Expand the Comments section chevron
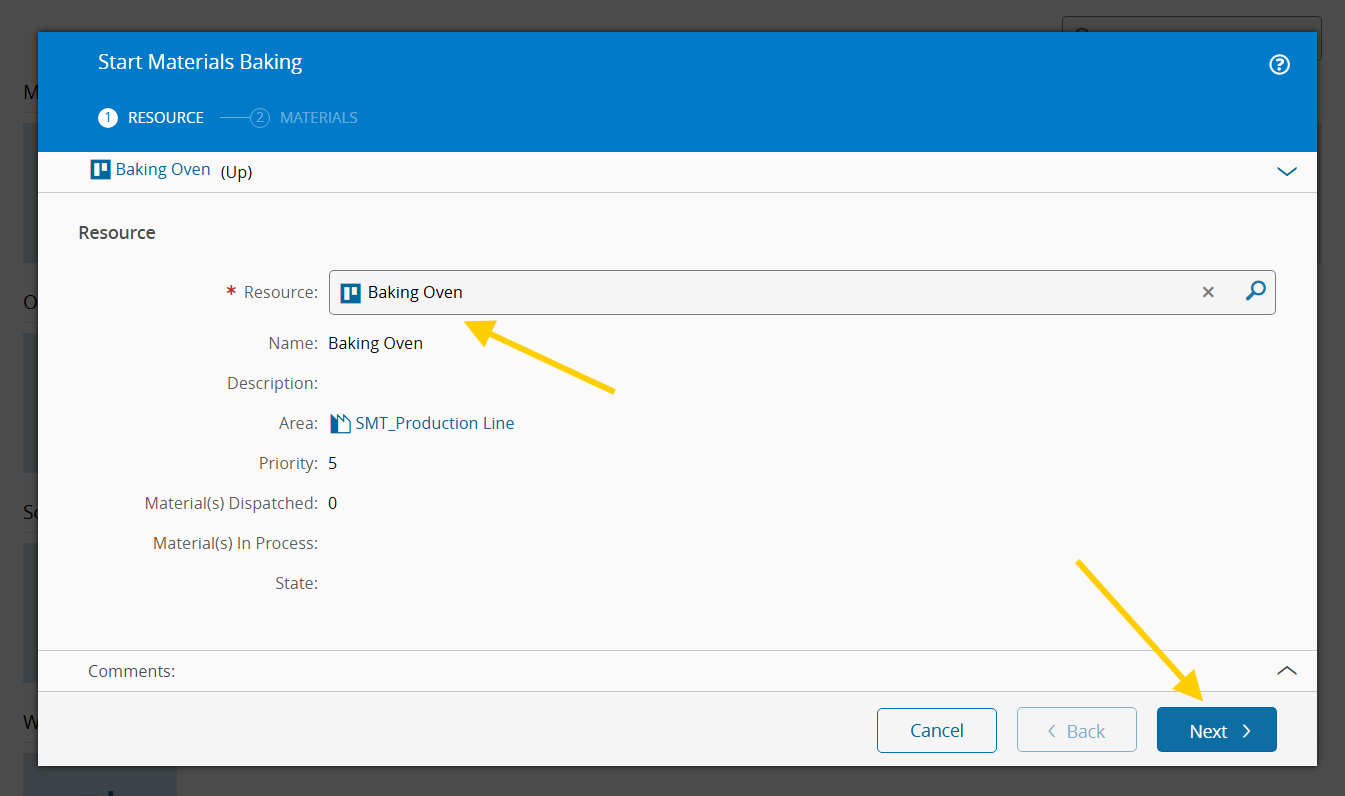Image resolution: width=1345 pixels, height=796 pixels. (x=1287, y=671)
